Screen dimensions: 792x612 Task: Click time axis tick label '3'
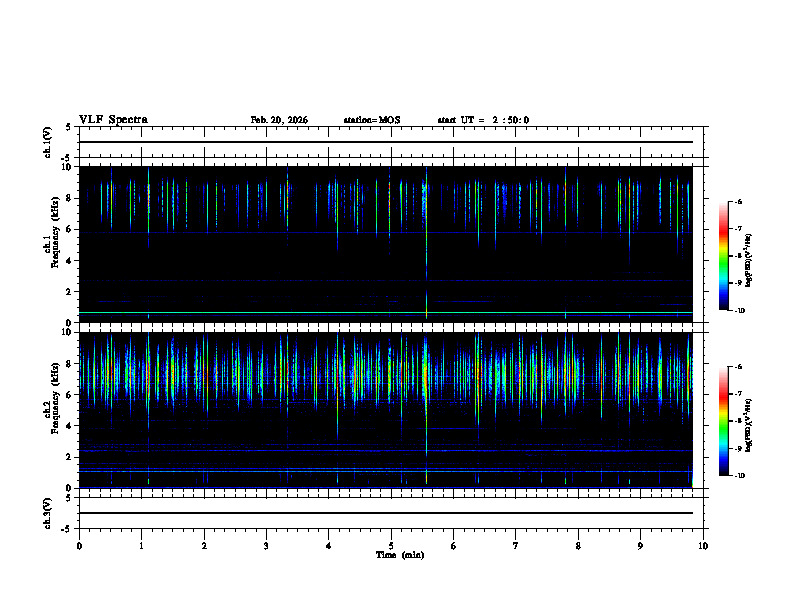pos(266,546)
